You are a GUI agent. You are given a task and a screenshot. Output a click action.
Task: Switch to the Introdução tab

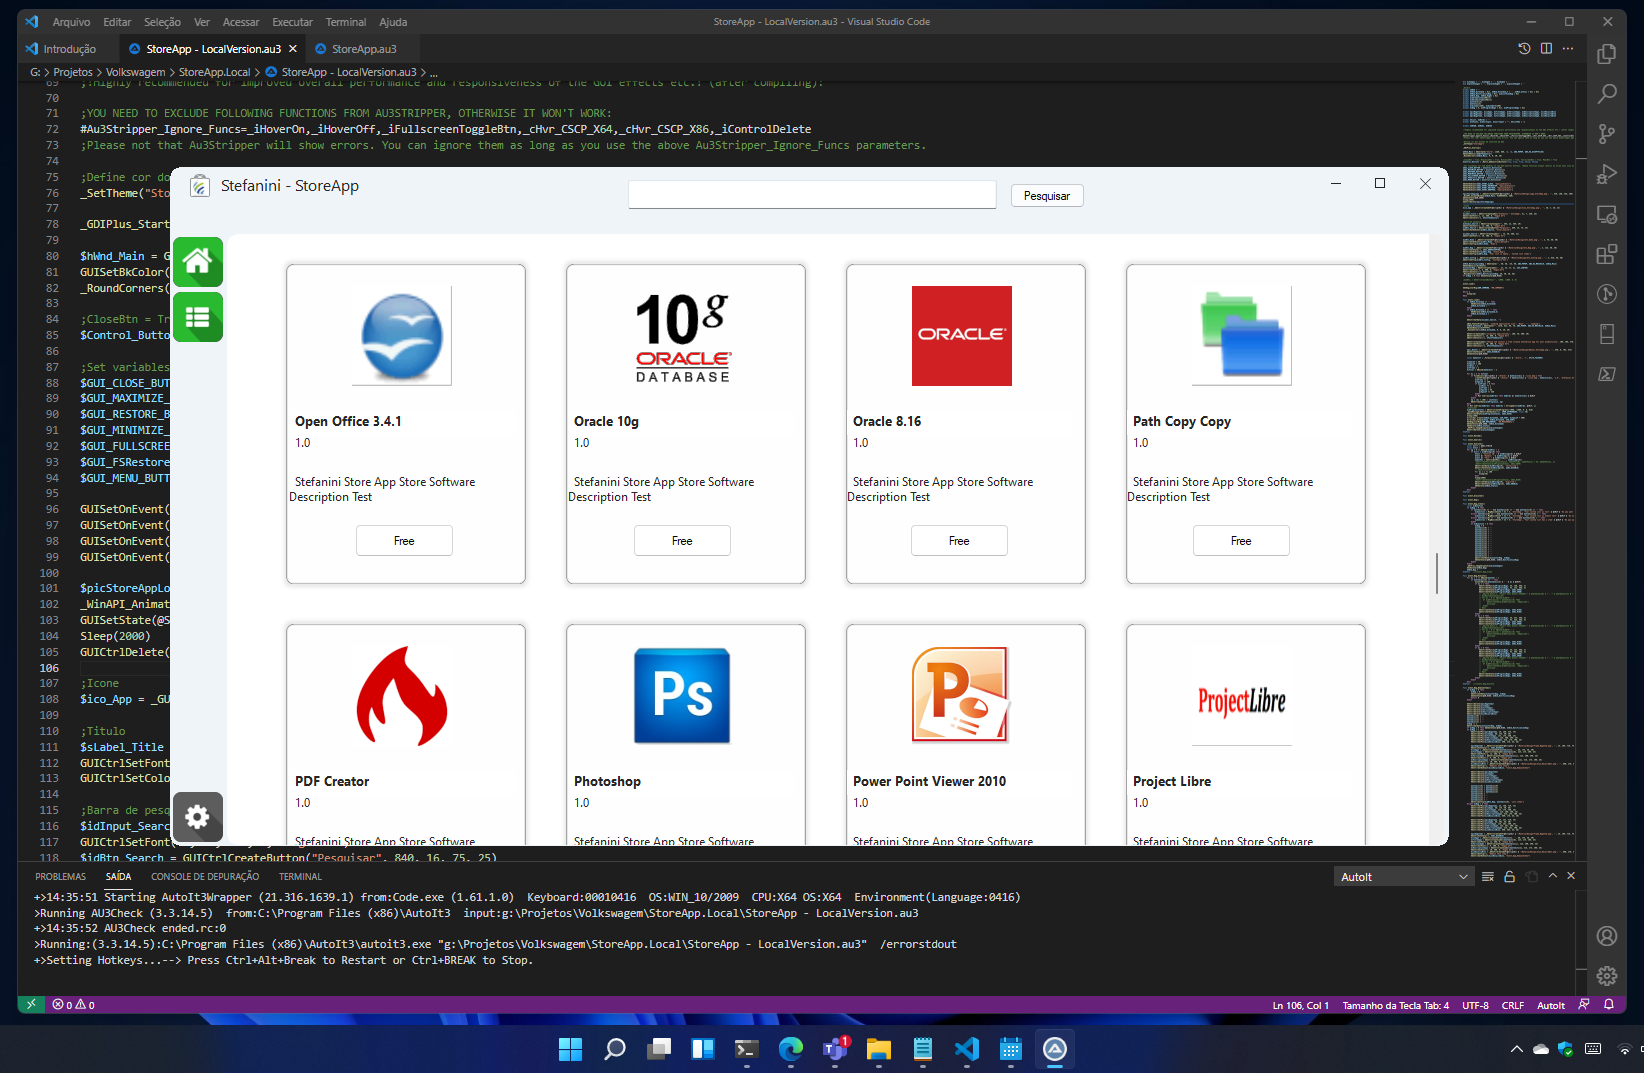click(69, 49)
